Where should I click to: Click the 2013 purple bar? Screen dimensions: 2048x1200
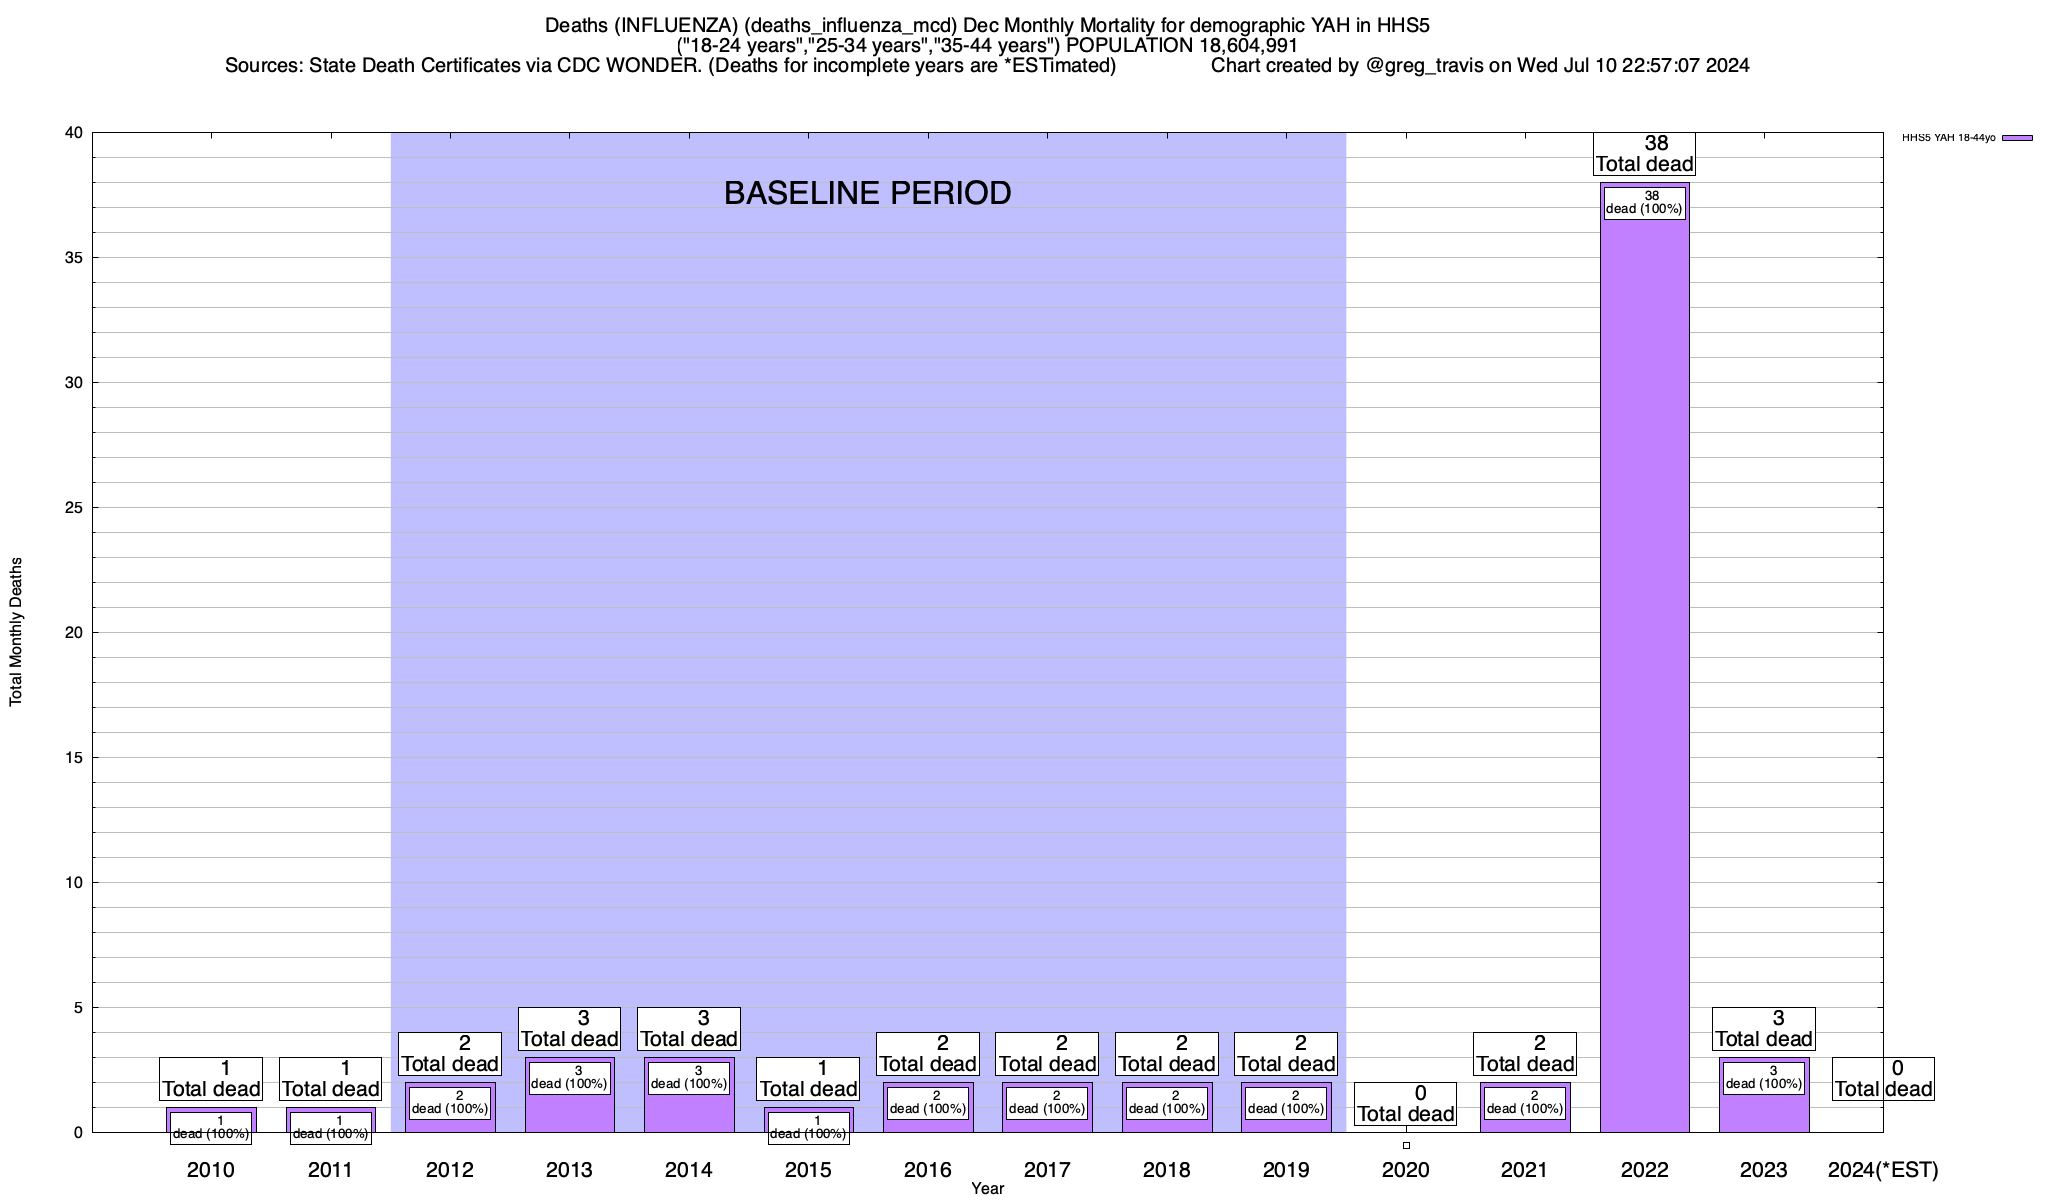point(569,1115)
